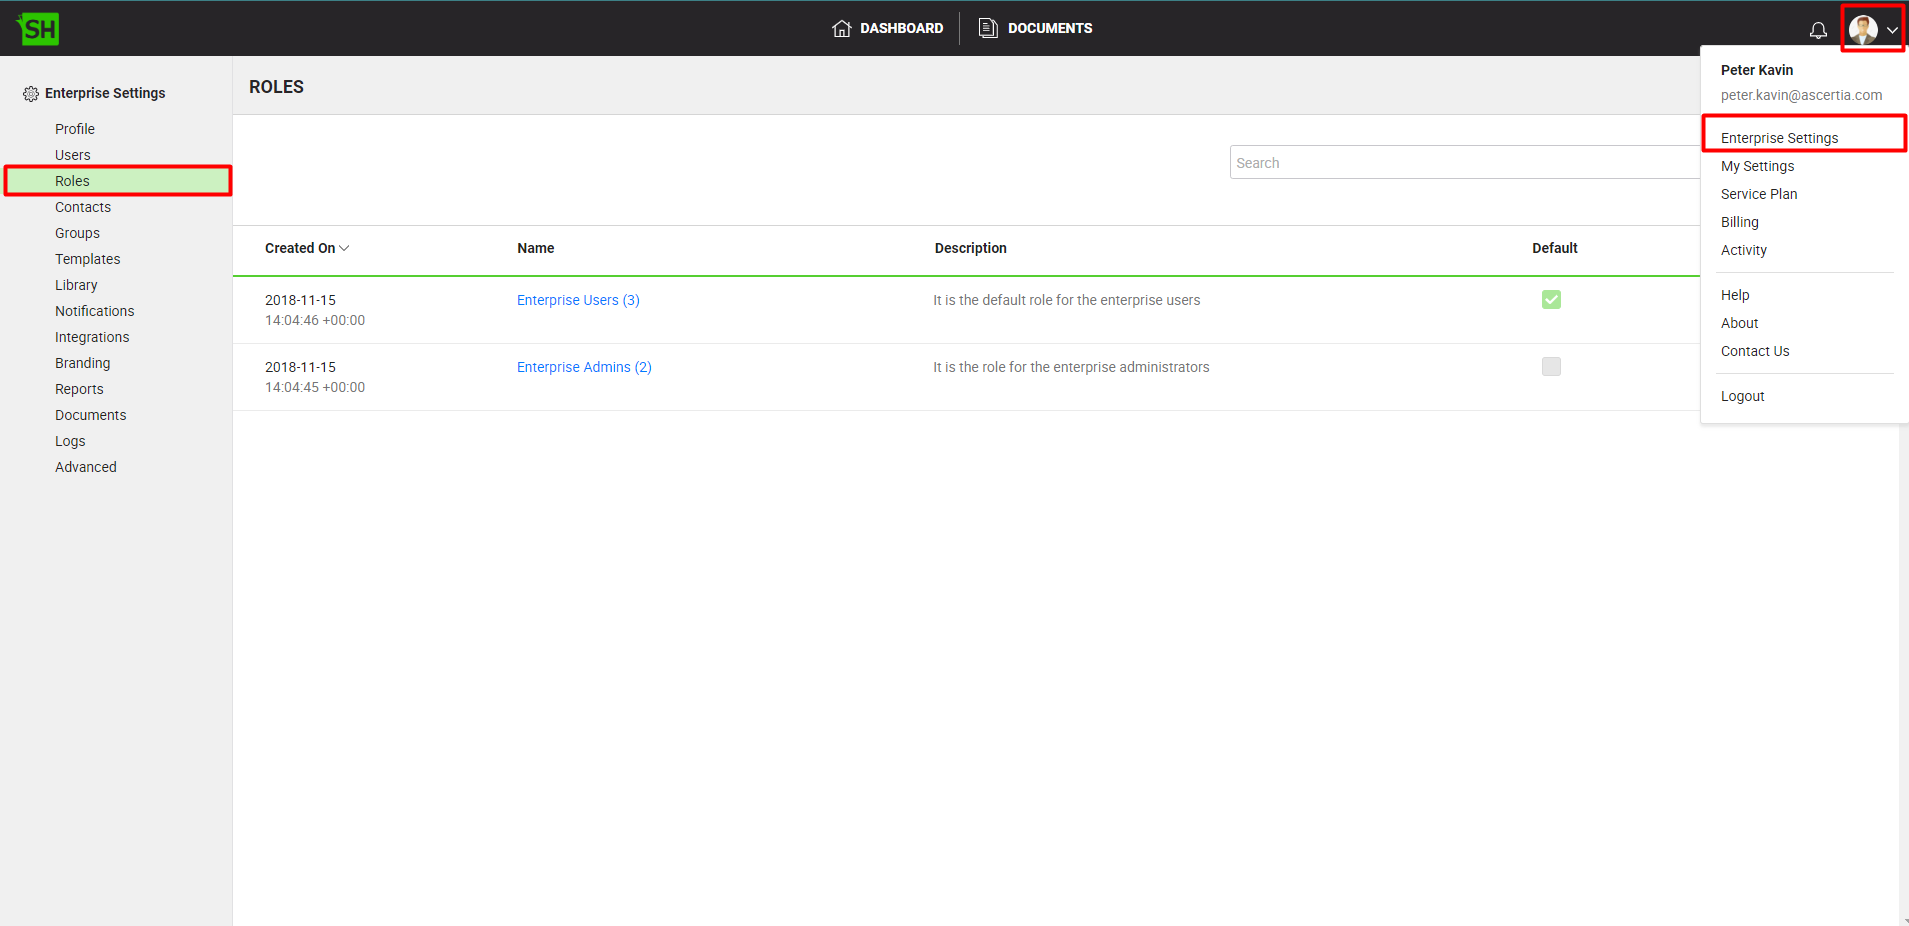Go to Users in the sidebar
The image size is (1909, 926).
pos(73,155)
